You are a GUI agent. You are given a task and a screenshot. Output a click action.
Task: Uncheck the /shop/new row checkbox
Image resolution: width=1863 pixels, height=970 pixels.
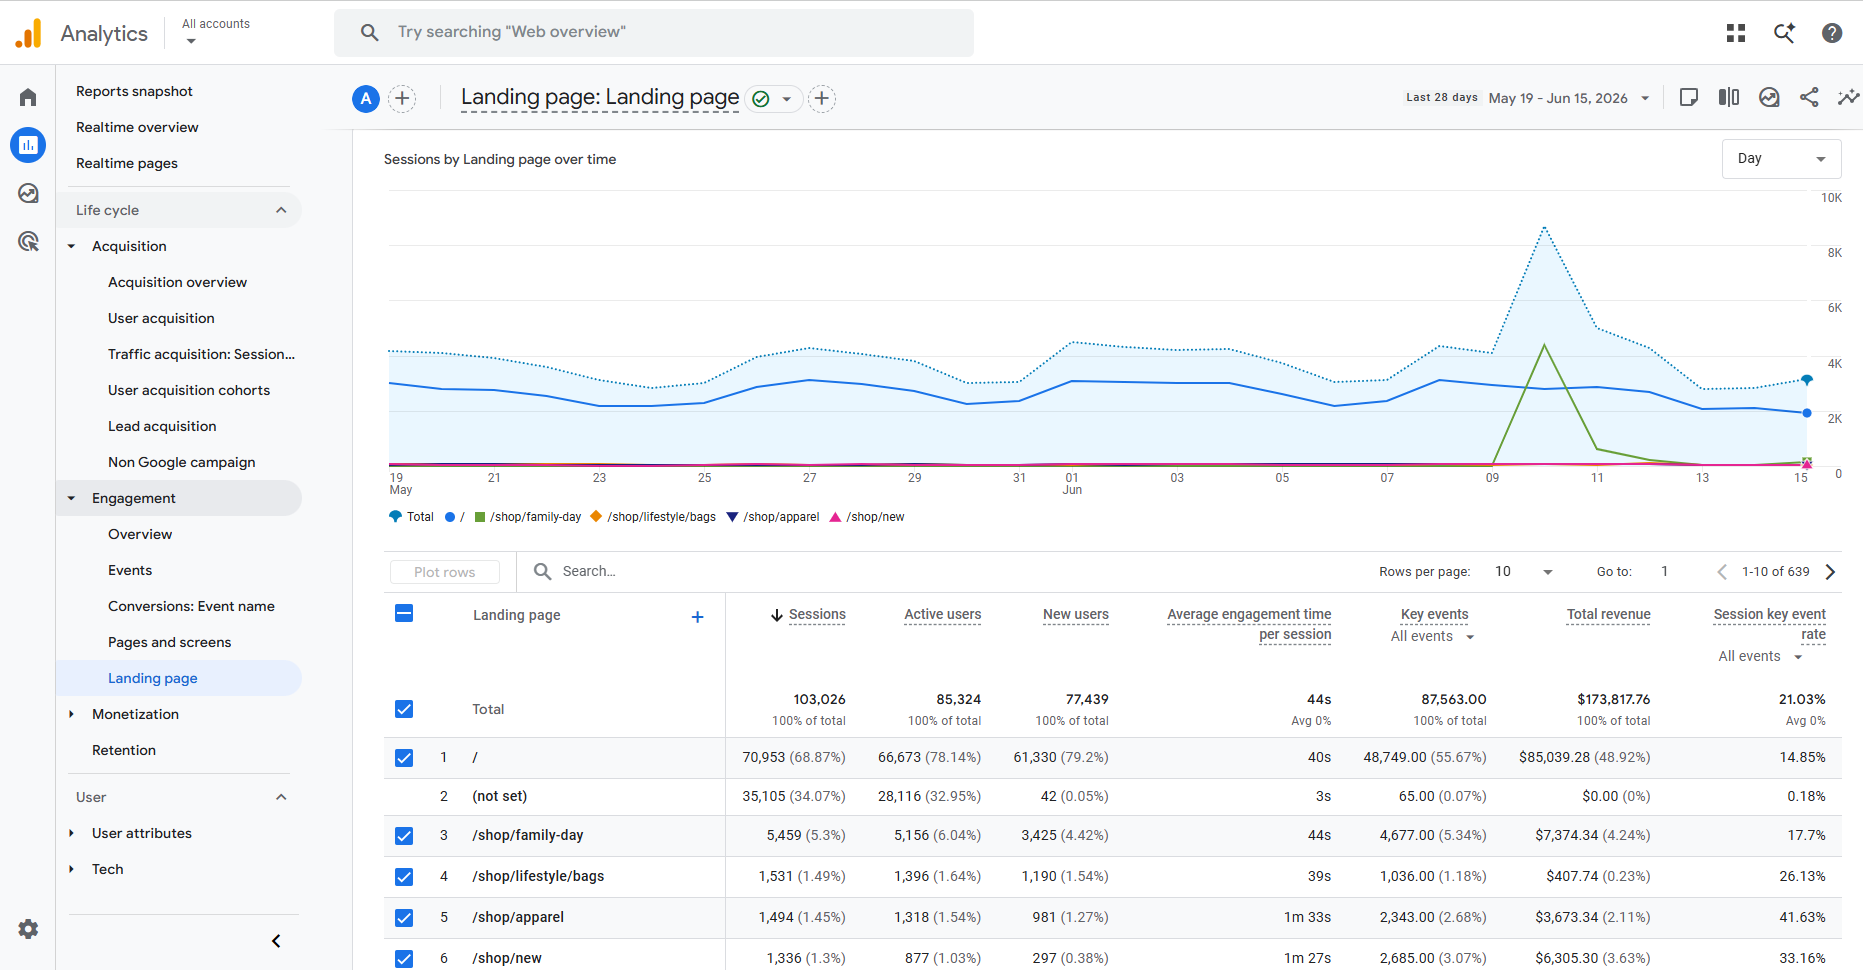coord(404,959)
